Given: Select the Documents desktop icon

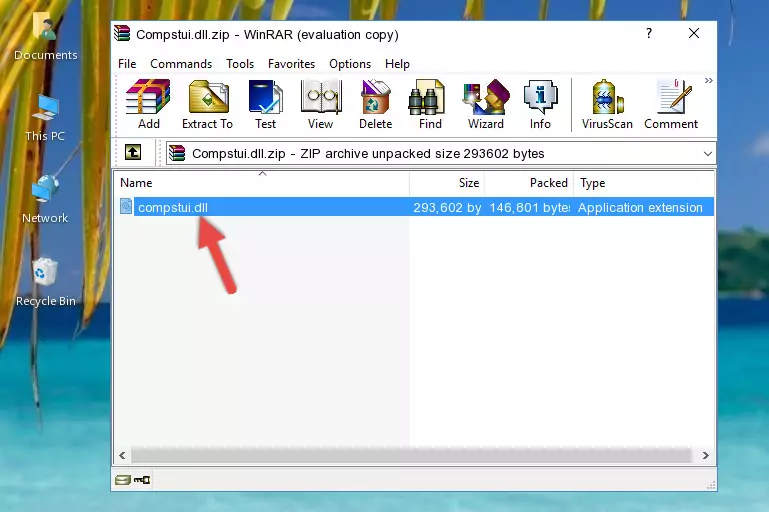Looking at the screenshot, I should tap(46, 36).
